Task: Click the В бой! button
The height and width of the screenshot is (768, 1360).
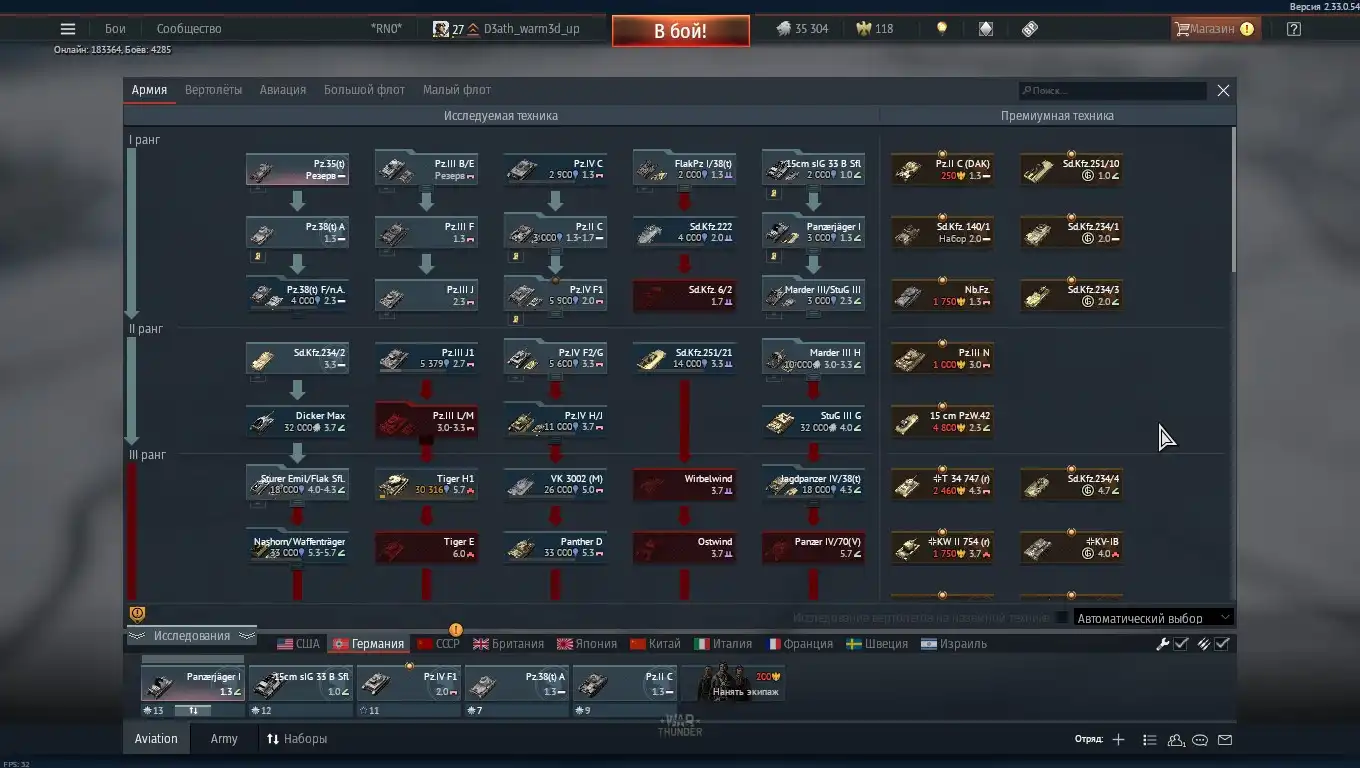Action: [680, 31]
